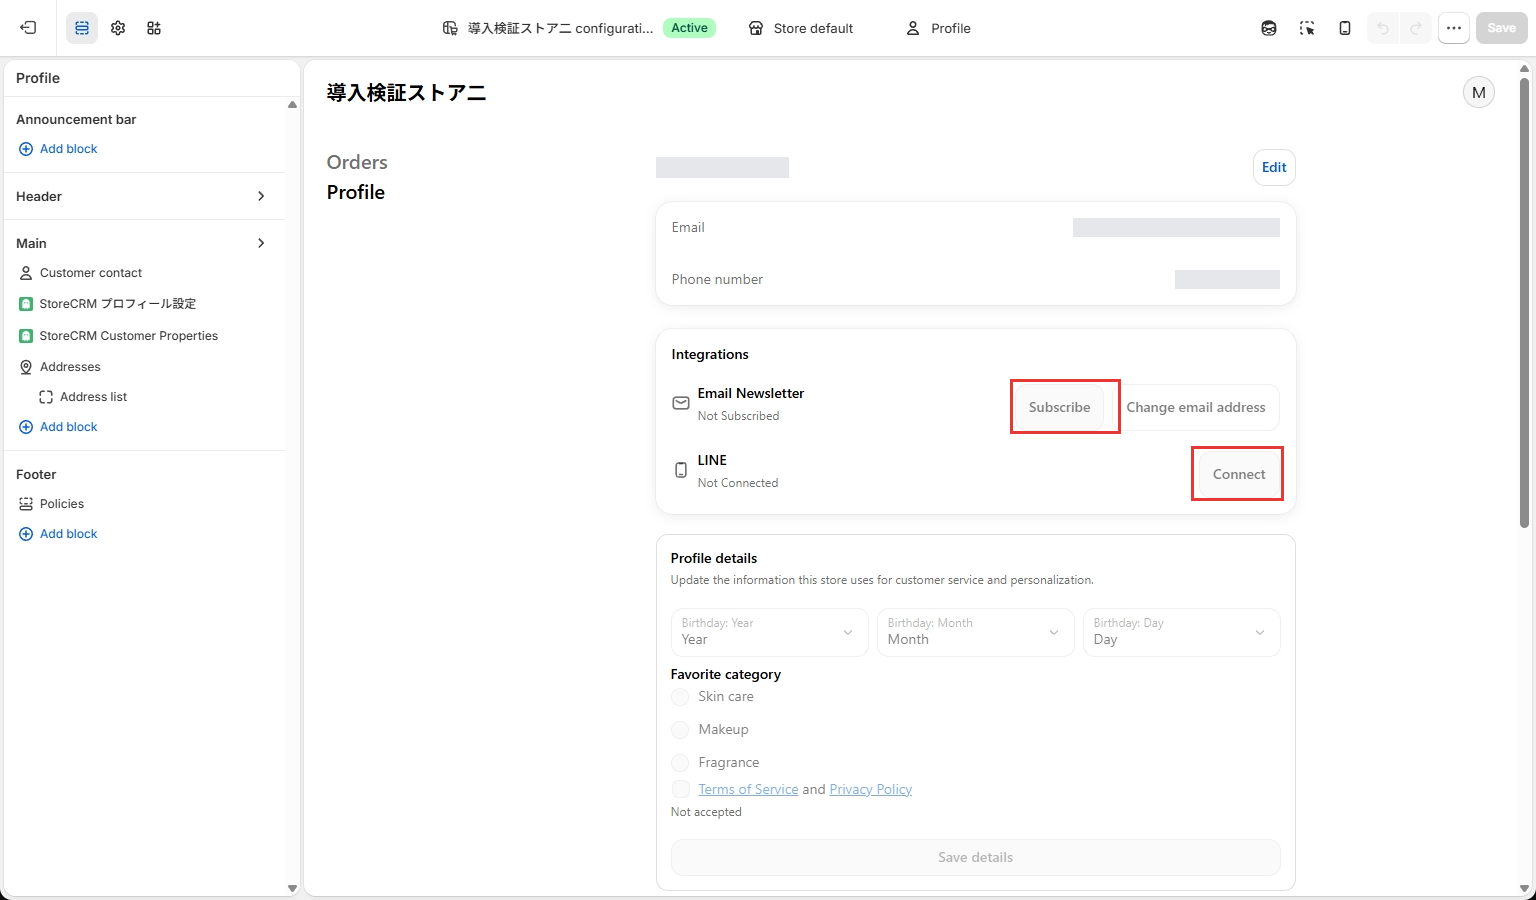Click the M account avatar

tap(1479, 92)
